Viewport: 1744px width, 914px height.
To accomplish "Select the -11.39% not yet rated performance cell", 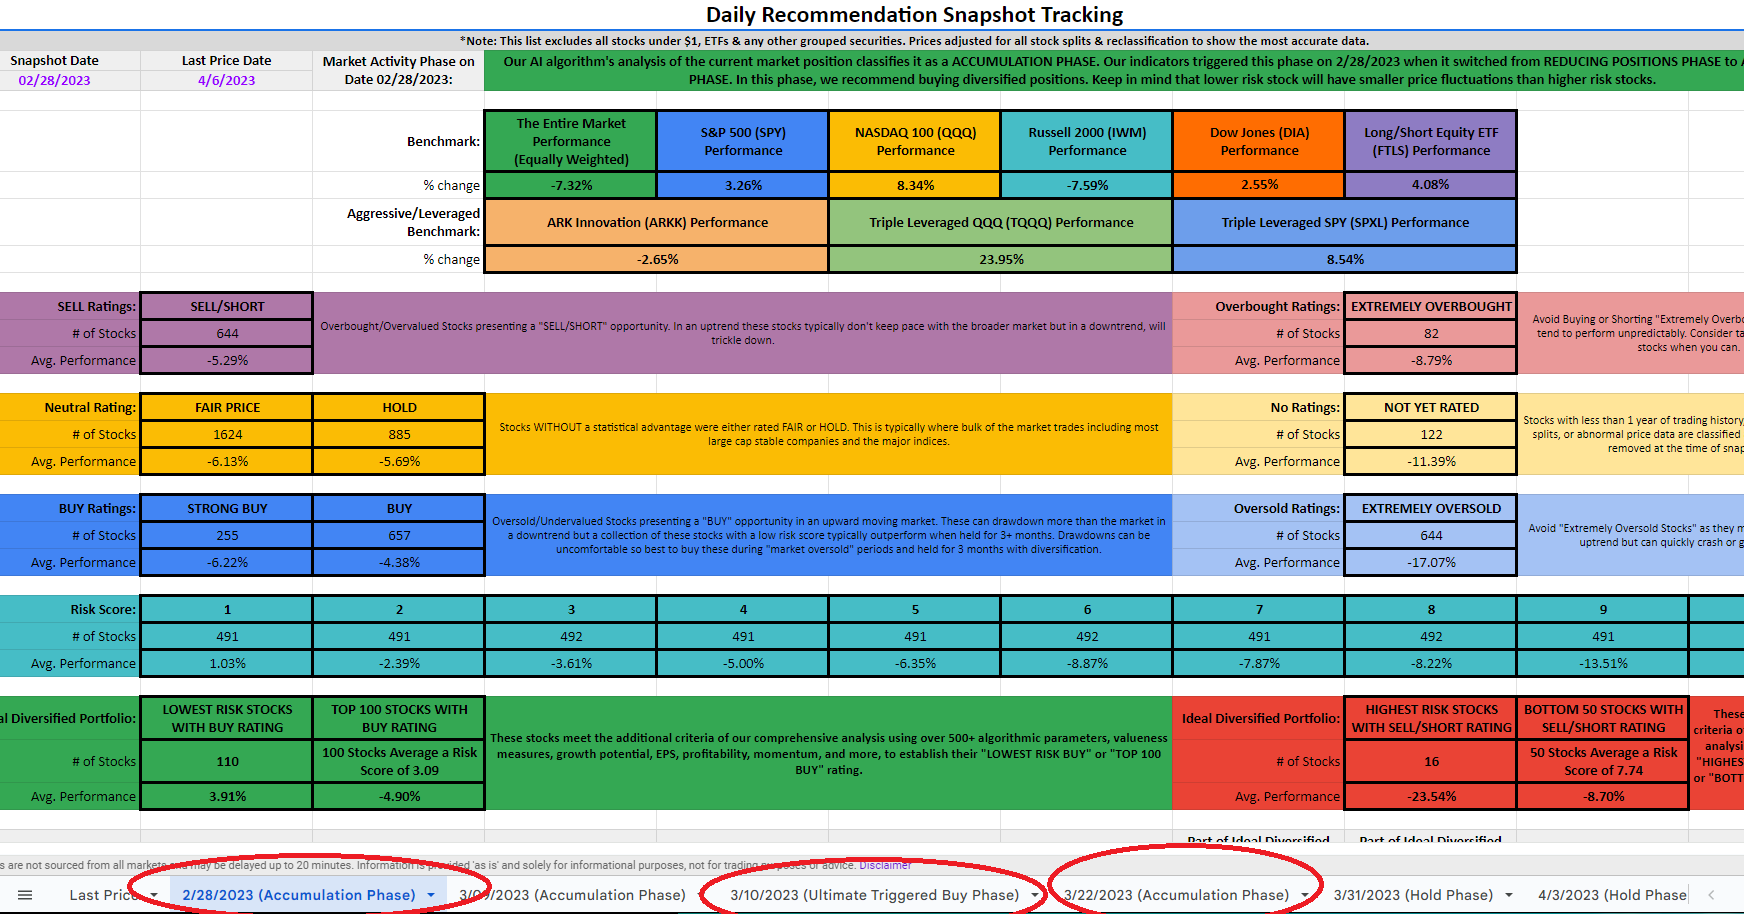I will tap(1431, 461).
